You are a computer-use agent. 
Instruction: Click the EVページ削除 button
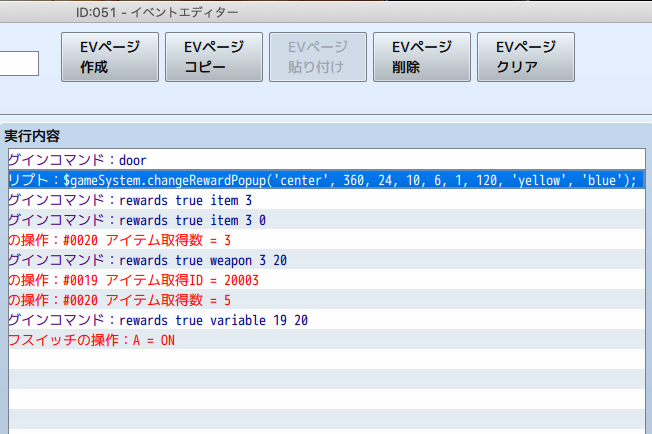(422, 58)
